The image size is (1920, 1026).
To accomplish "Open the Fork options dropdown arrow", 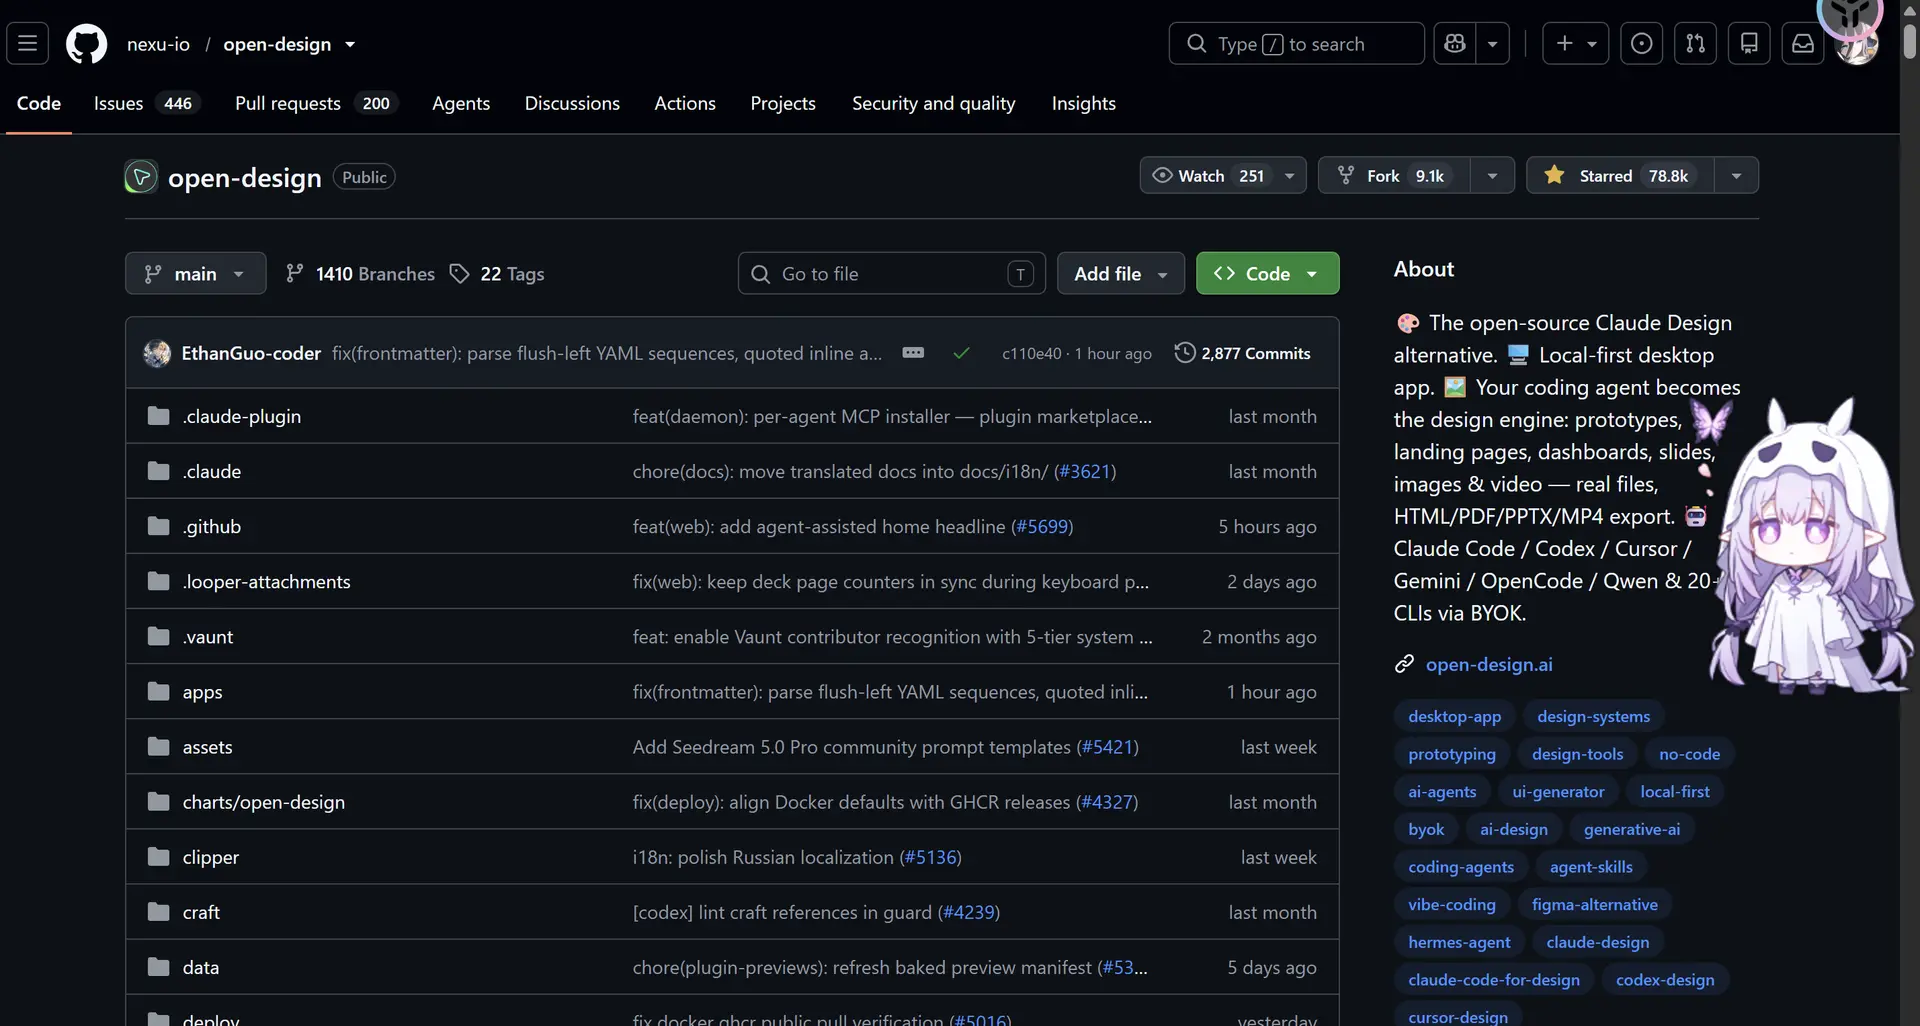I will pos(1492,175).
